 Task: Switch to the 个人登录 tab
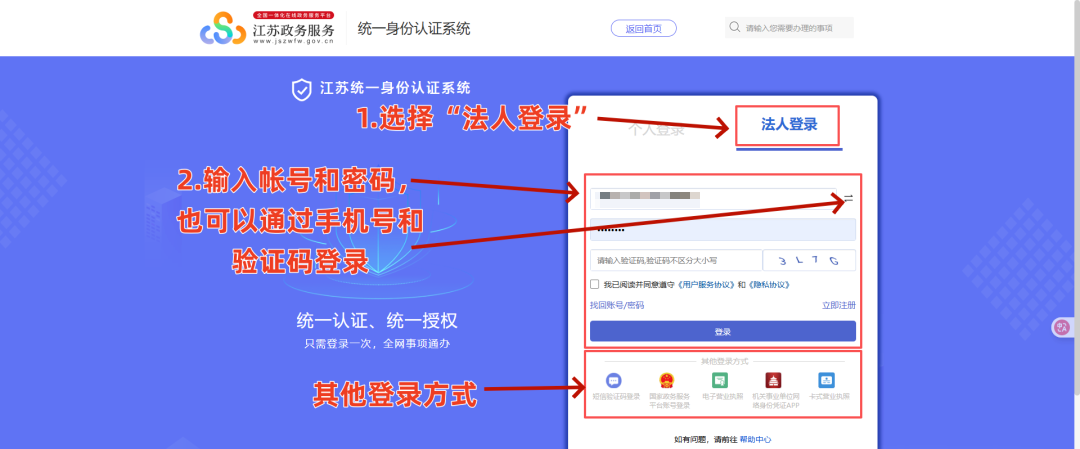(656, 129)
